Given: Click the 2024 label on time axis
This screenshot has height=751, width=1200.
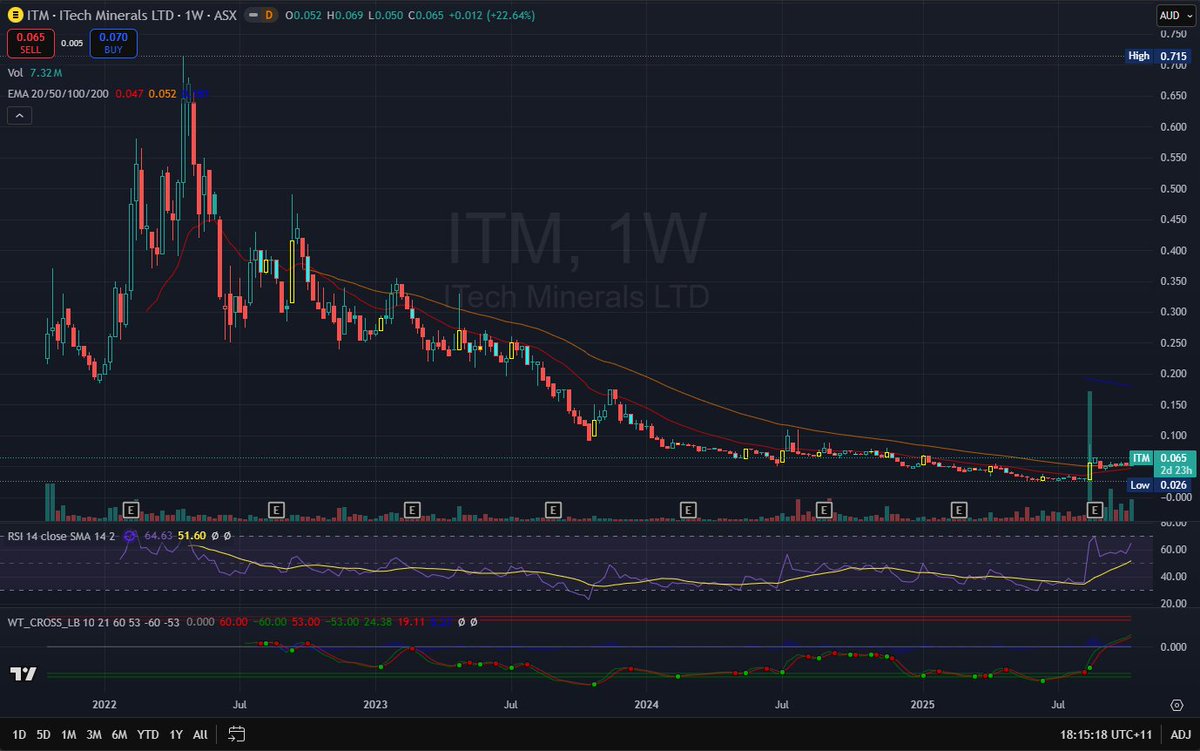Looking at the screenshot, I should pos(648,705).
